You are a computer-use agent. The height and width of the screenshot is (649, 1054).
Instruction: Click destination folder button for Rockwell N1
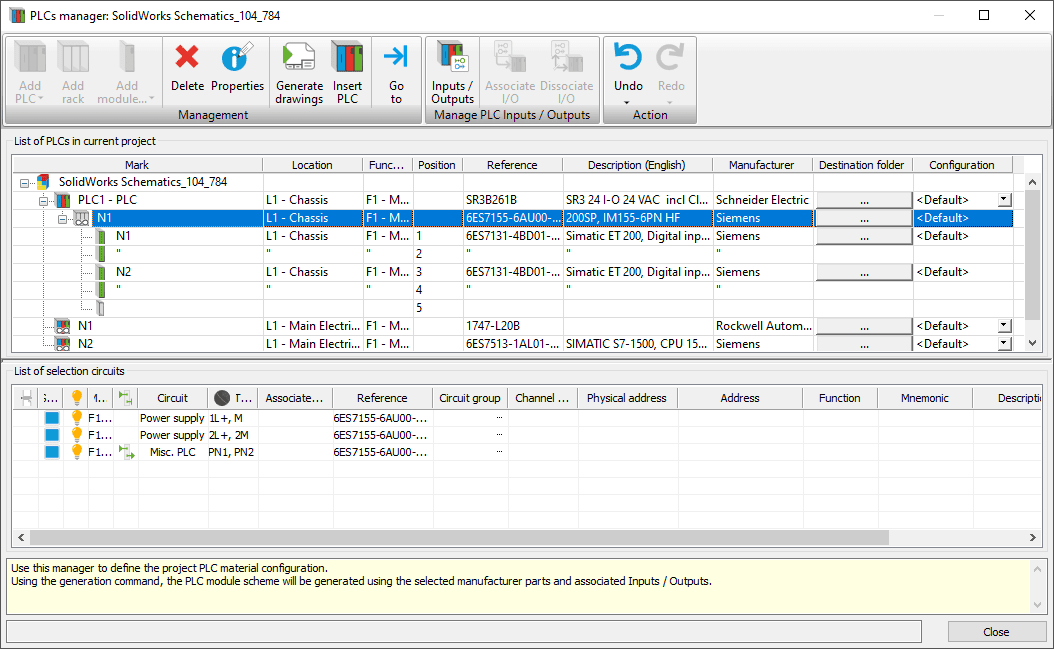pyautogui.click(x=864, y=326)
